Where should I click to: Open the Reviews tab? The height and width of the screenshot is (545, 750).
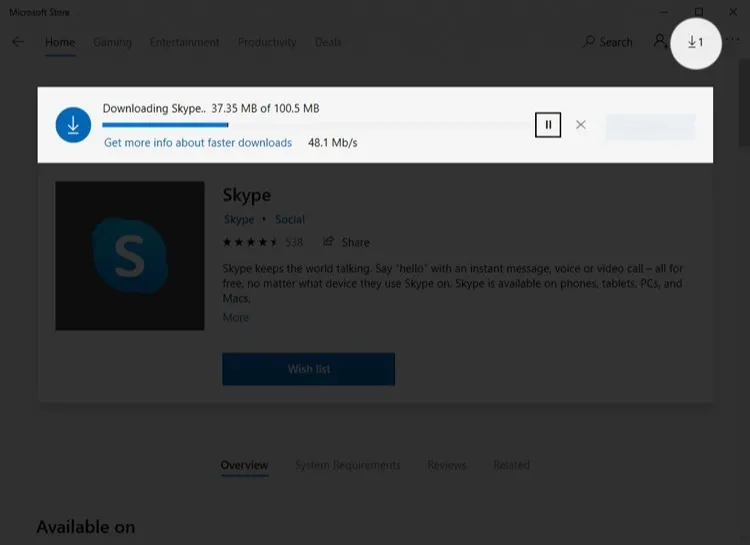447,465
